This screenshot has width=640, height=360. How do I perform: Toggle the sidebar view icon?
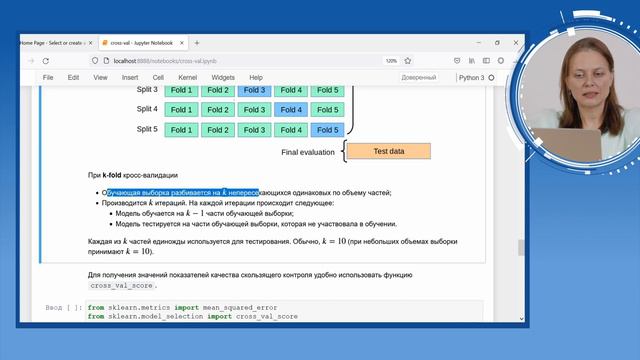pos(486,61)
